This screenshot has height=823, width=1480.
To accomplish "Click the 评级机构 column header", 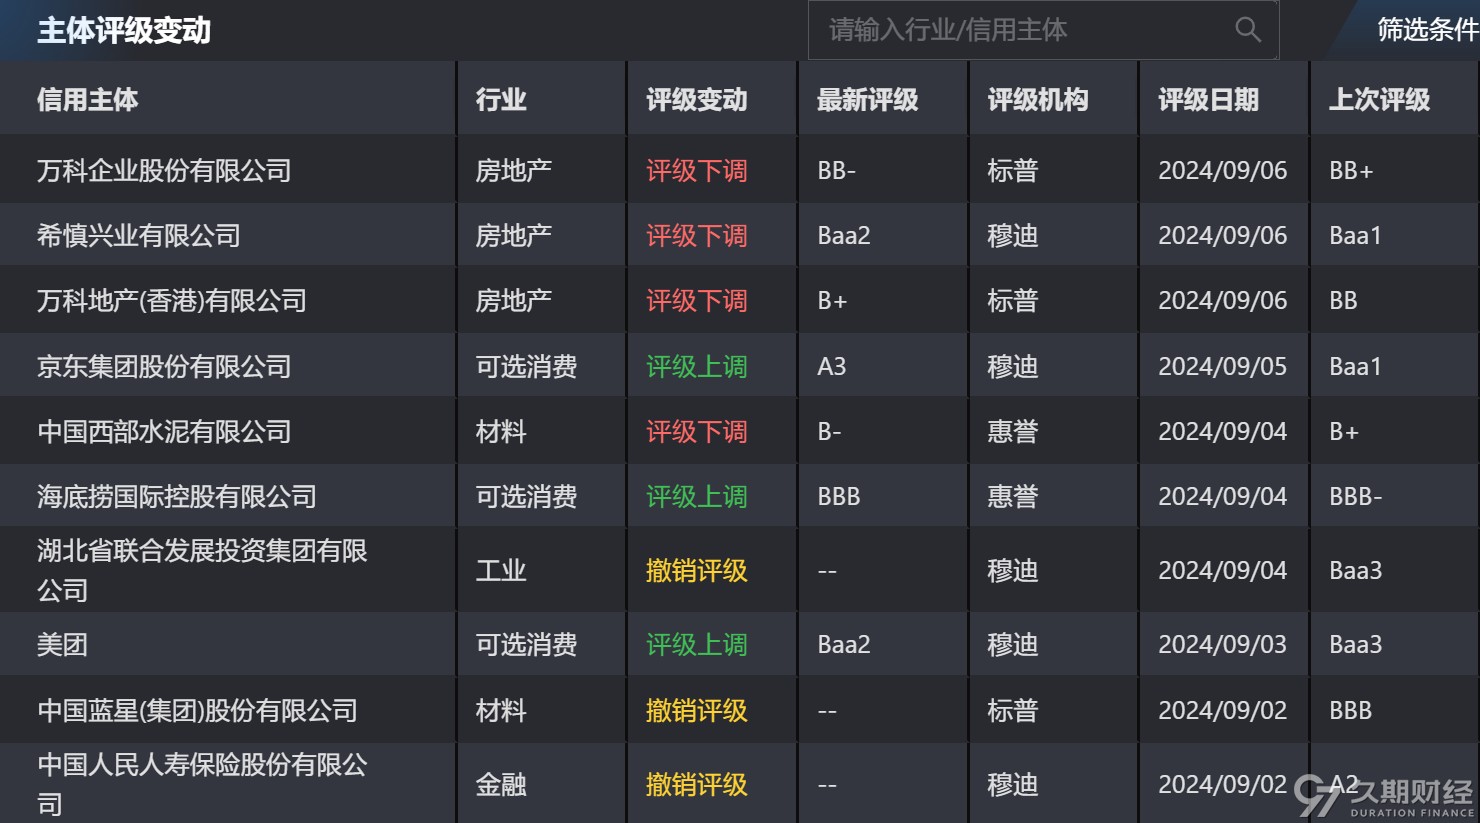I will pos(1037,100).
